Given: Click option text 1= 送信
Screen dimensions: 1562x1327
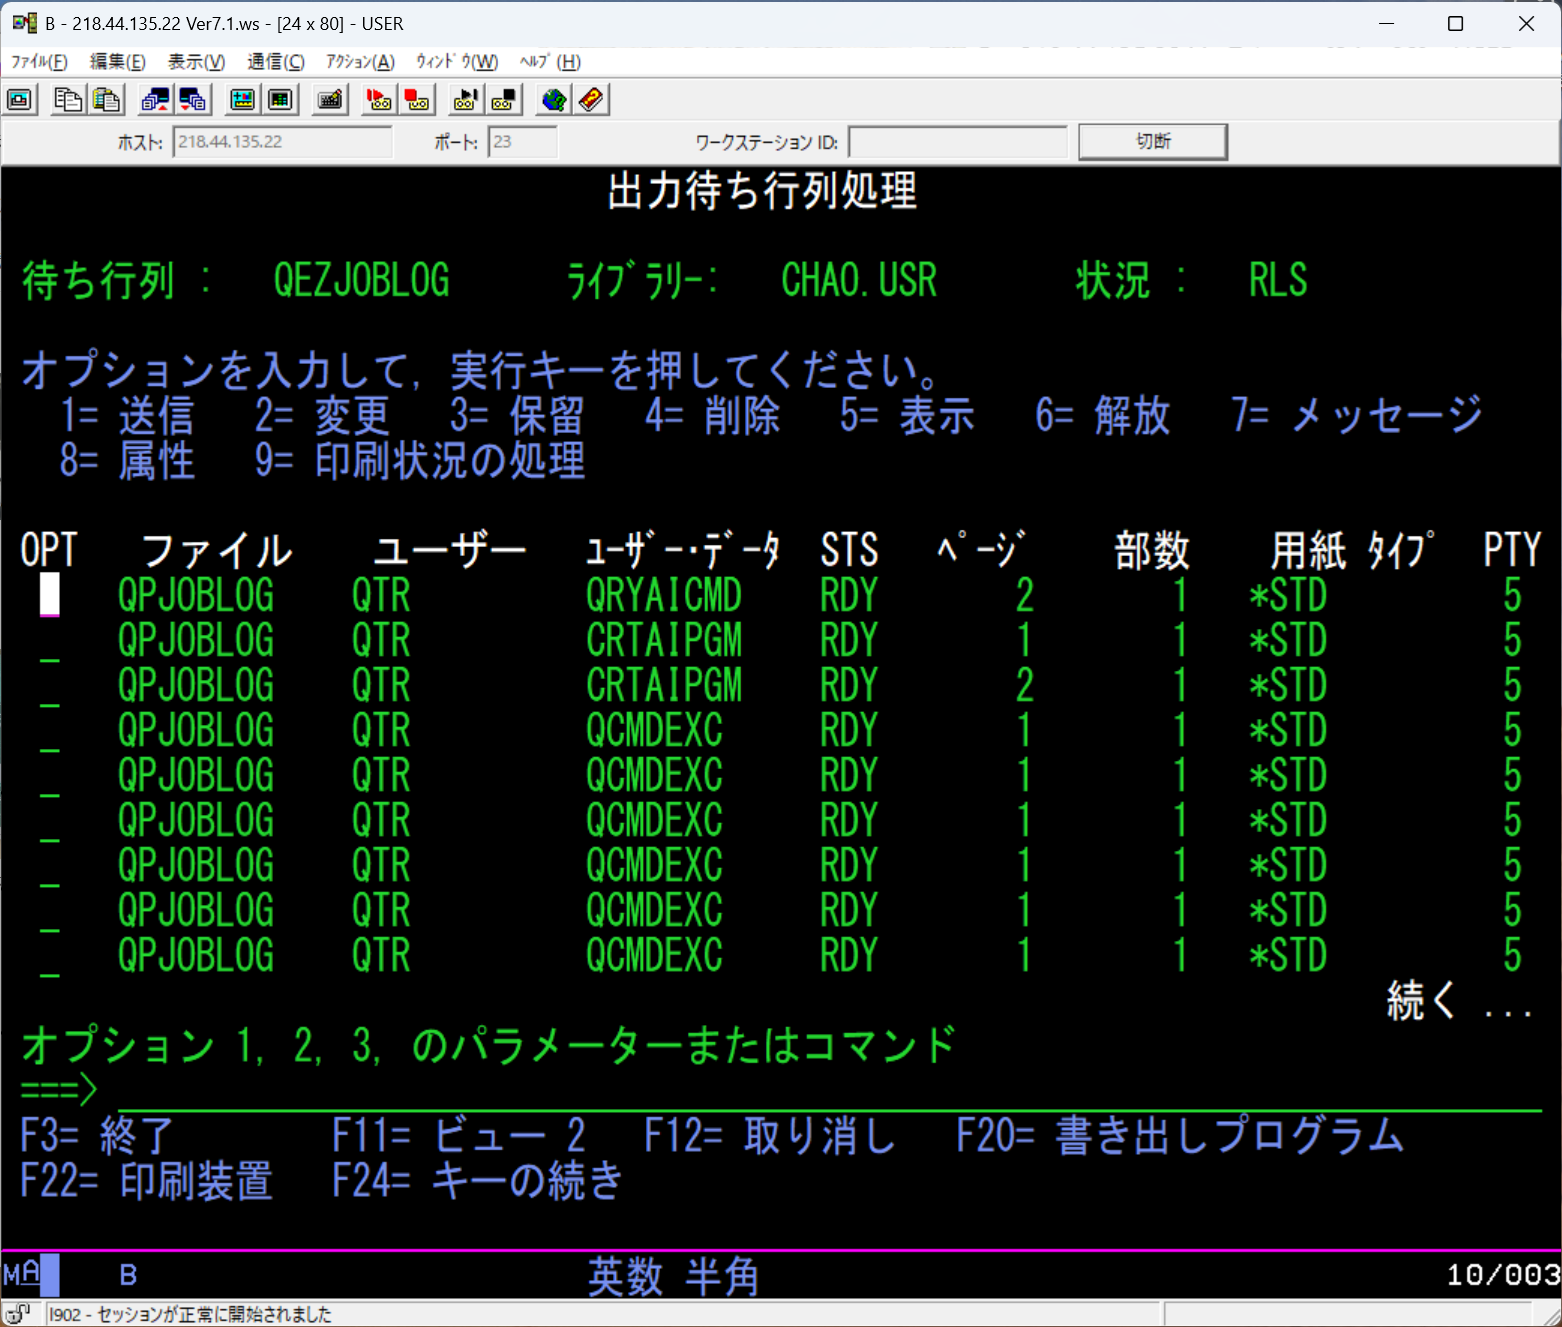Looking at the screenshot, I should coord(127,416).
